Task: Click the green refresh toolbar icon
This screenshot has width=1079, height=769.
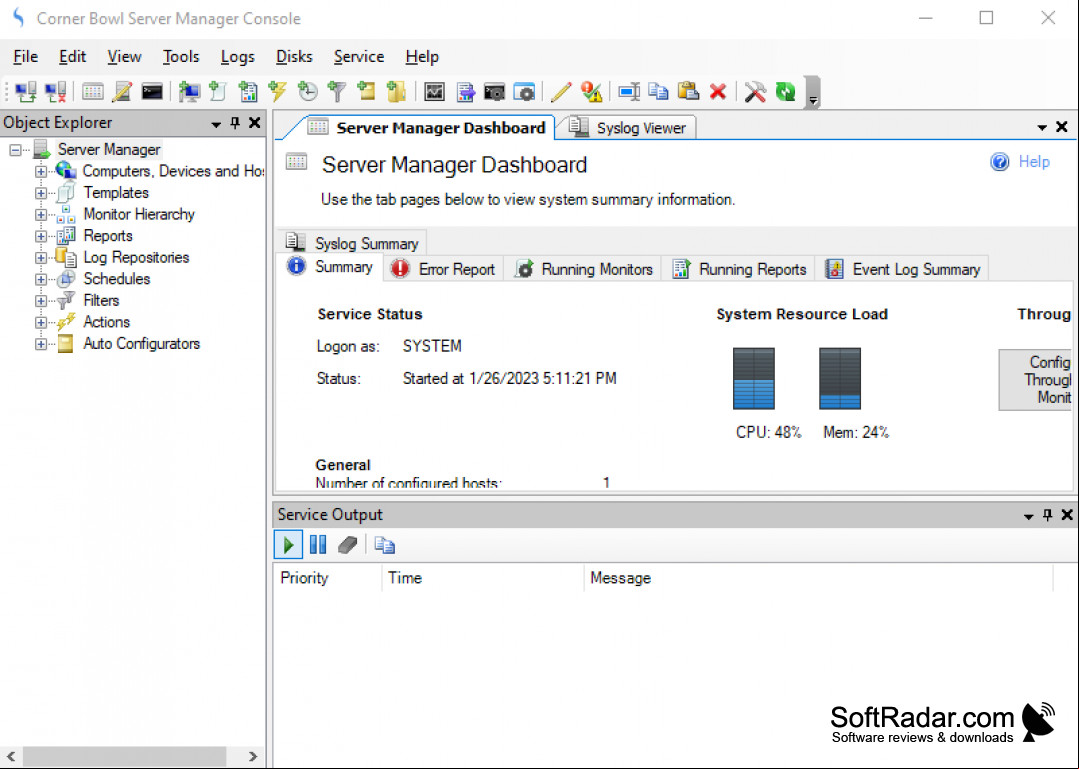Action: 785,91
